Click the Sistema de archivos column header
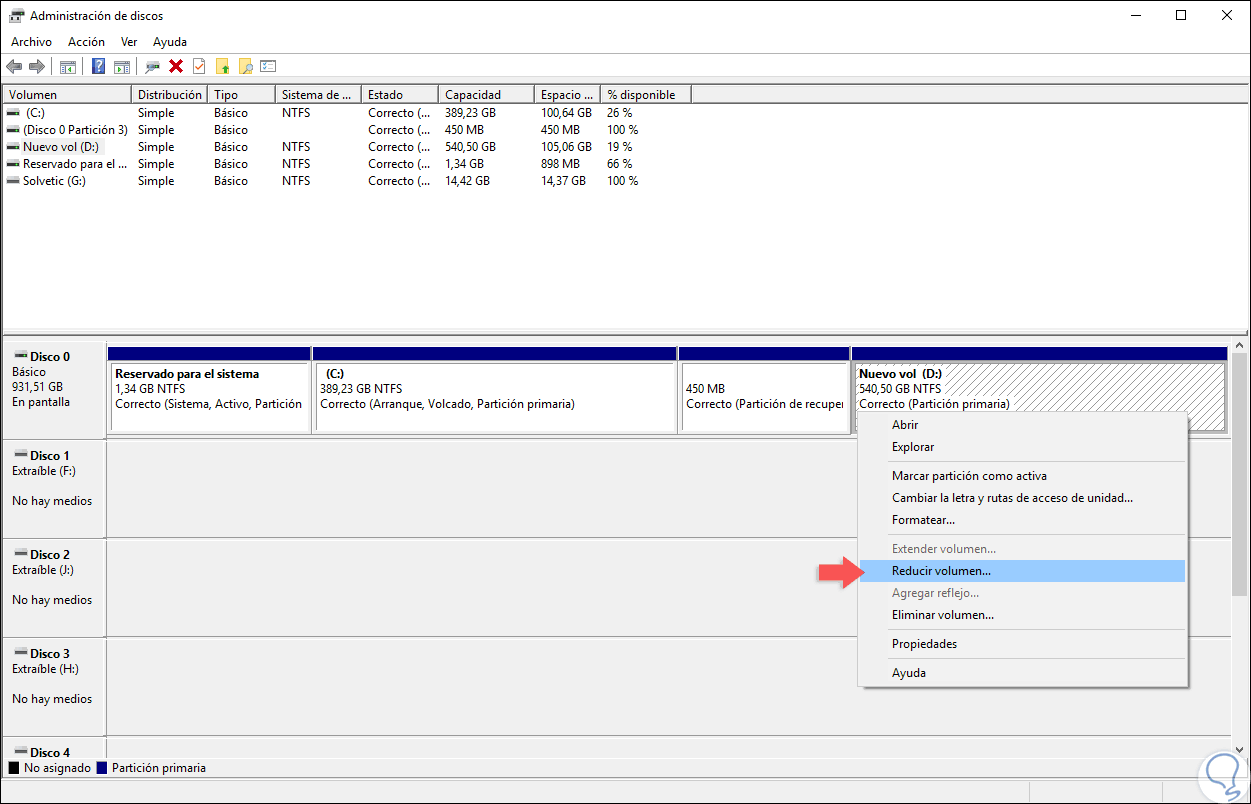1251x804 pixels. click(x=316, y=95)
